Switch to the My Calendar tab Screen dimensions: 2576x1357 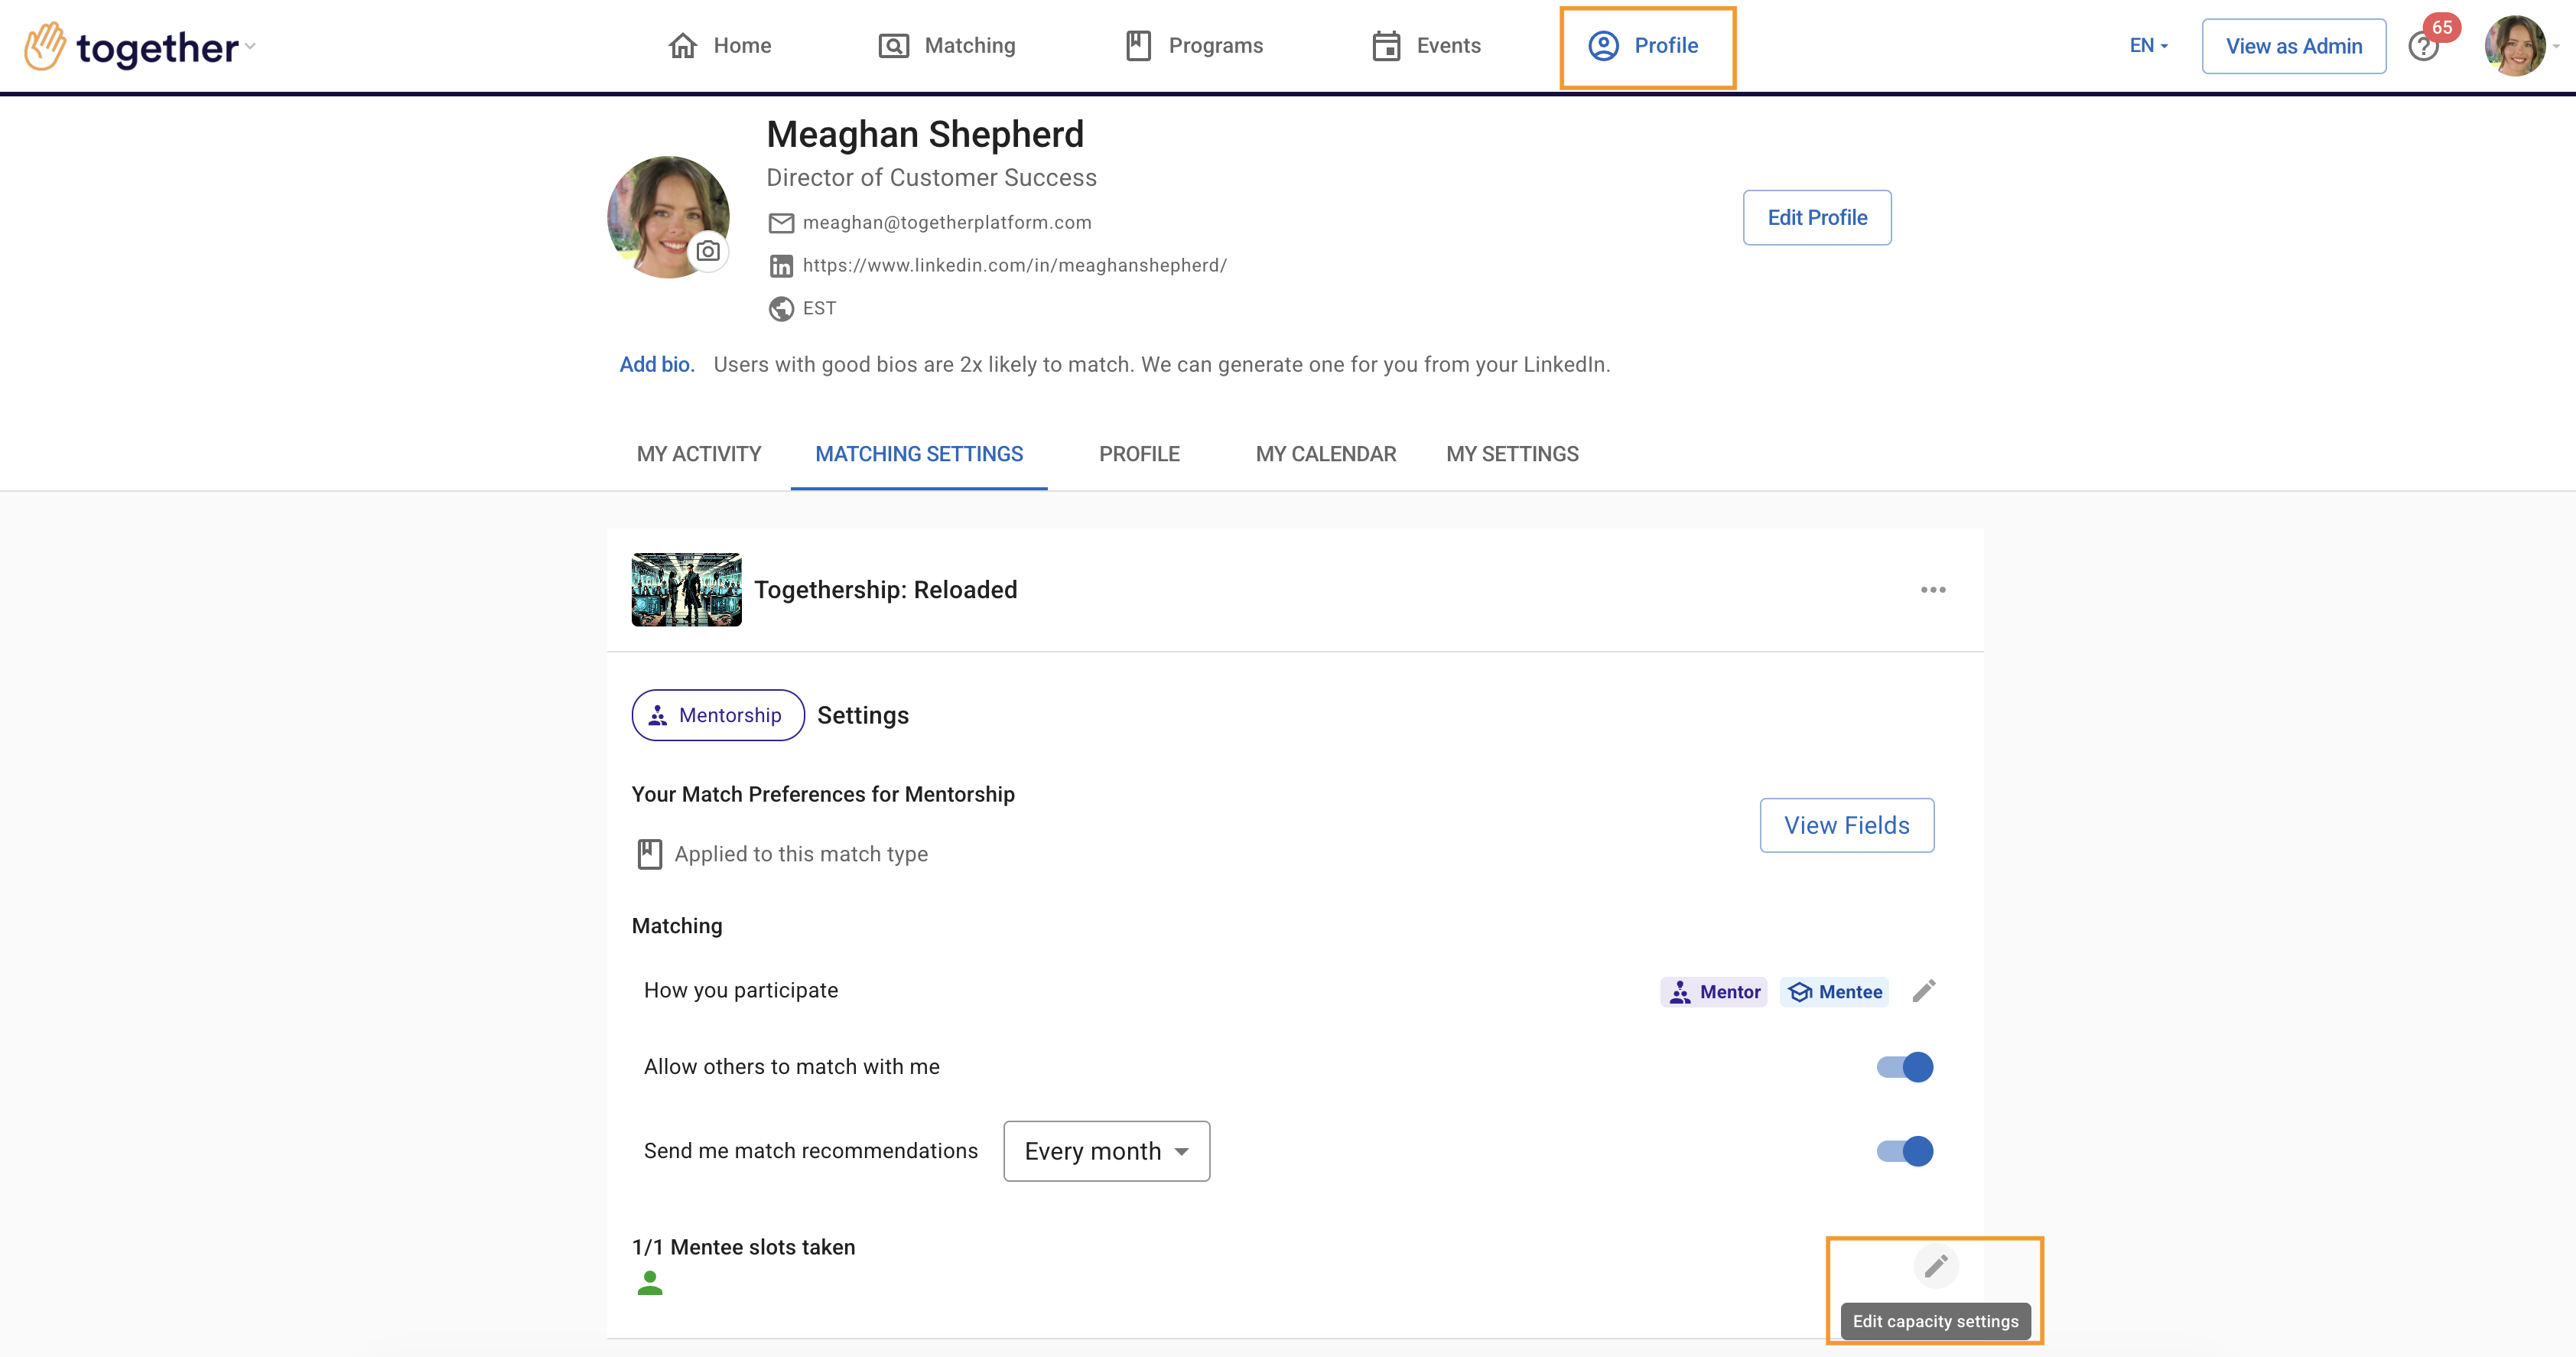[1325, 454]
